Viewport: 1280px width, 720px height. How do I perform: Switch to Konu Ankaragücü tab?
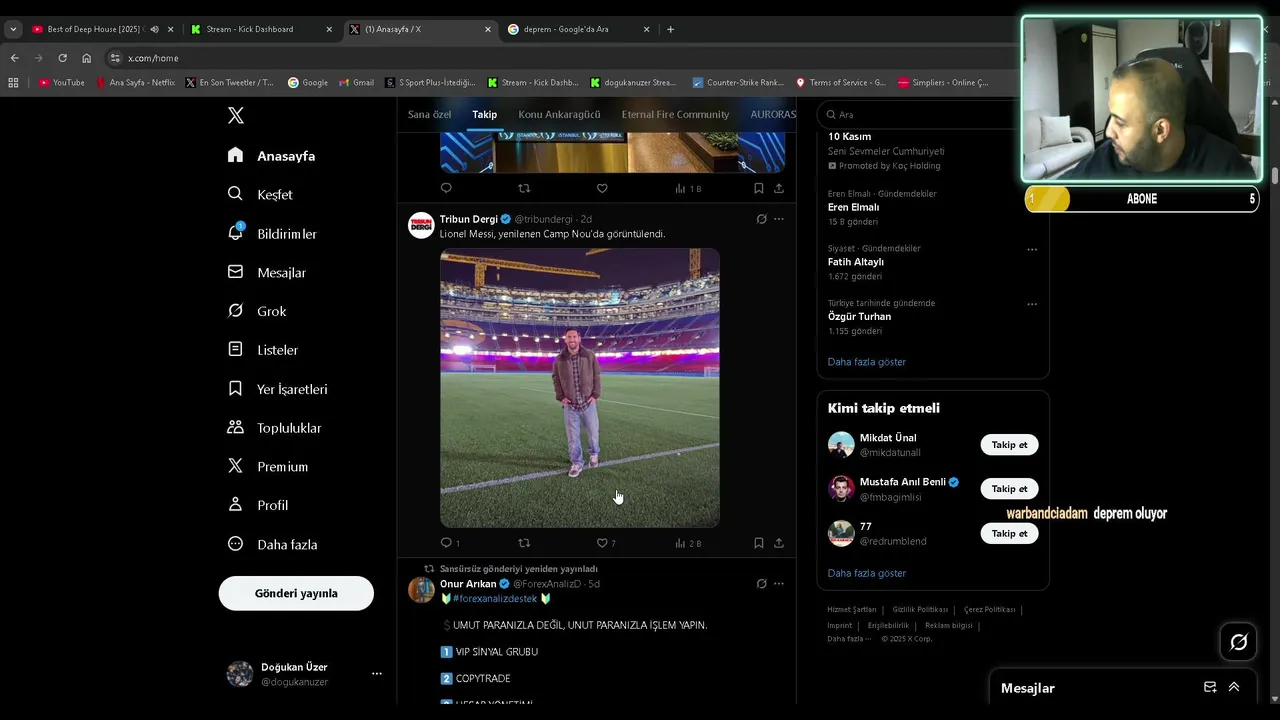pos(559,115)
